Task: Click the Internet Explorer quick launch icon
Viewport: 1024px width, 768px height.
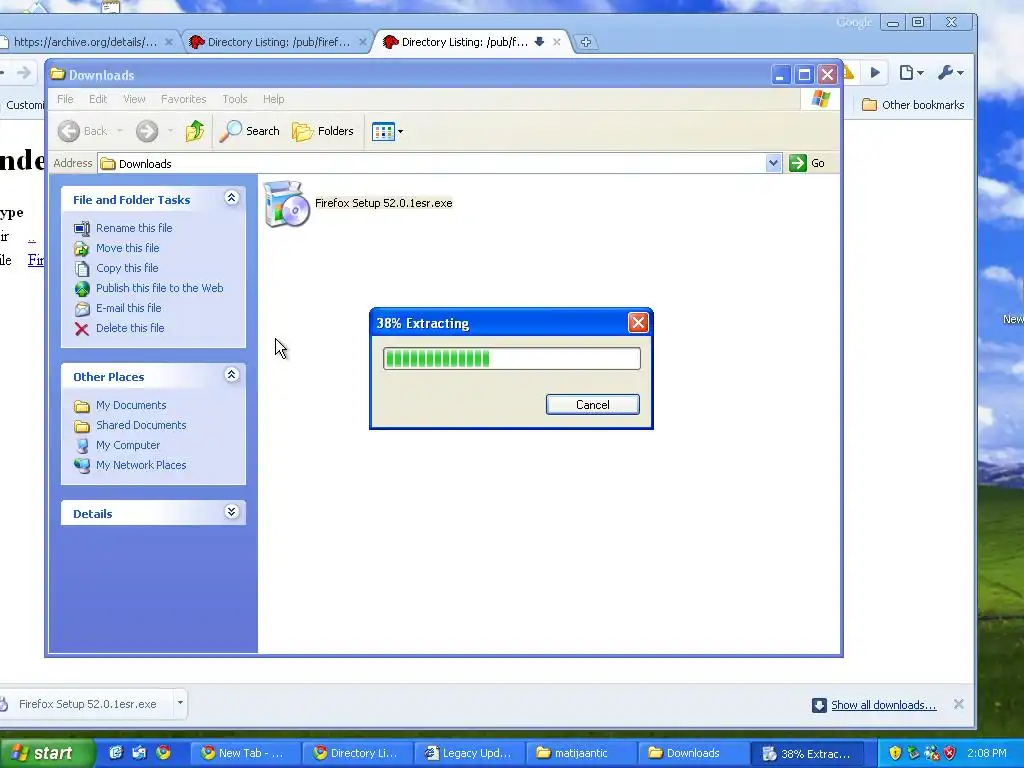Action: 116,753
